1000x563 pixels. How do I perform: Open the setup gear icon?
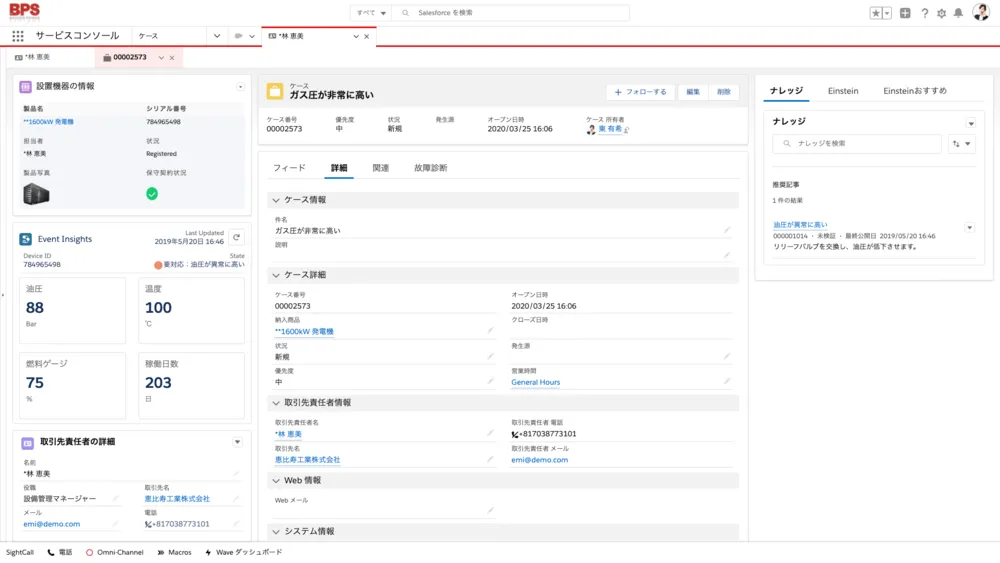coord(941,13)
